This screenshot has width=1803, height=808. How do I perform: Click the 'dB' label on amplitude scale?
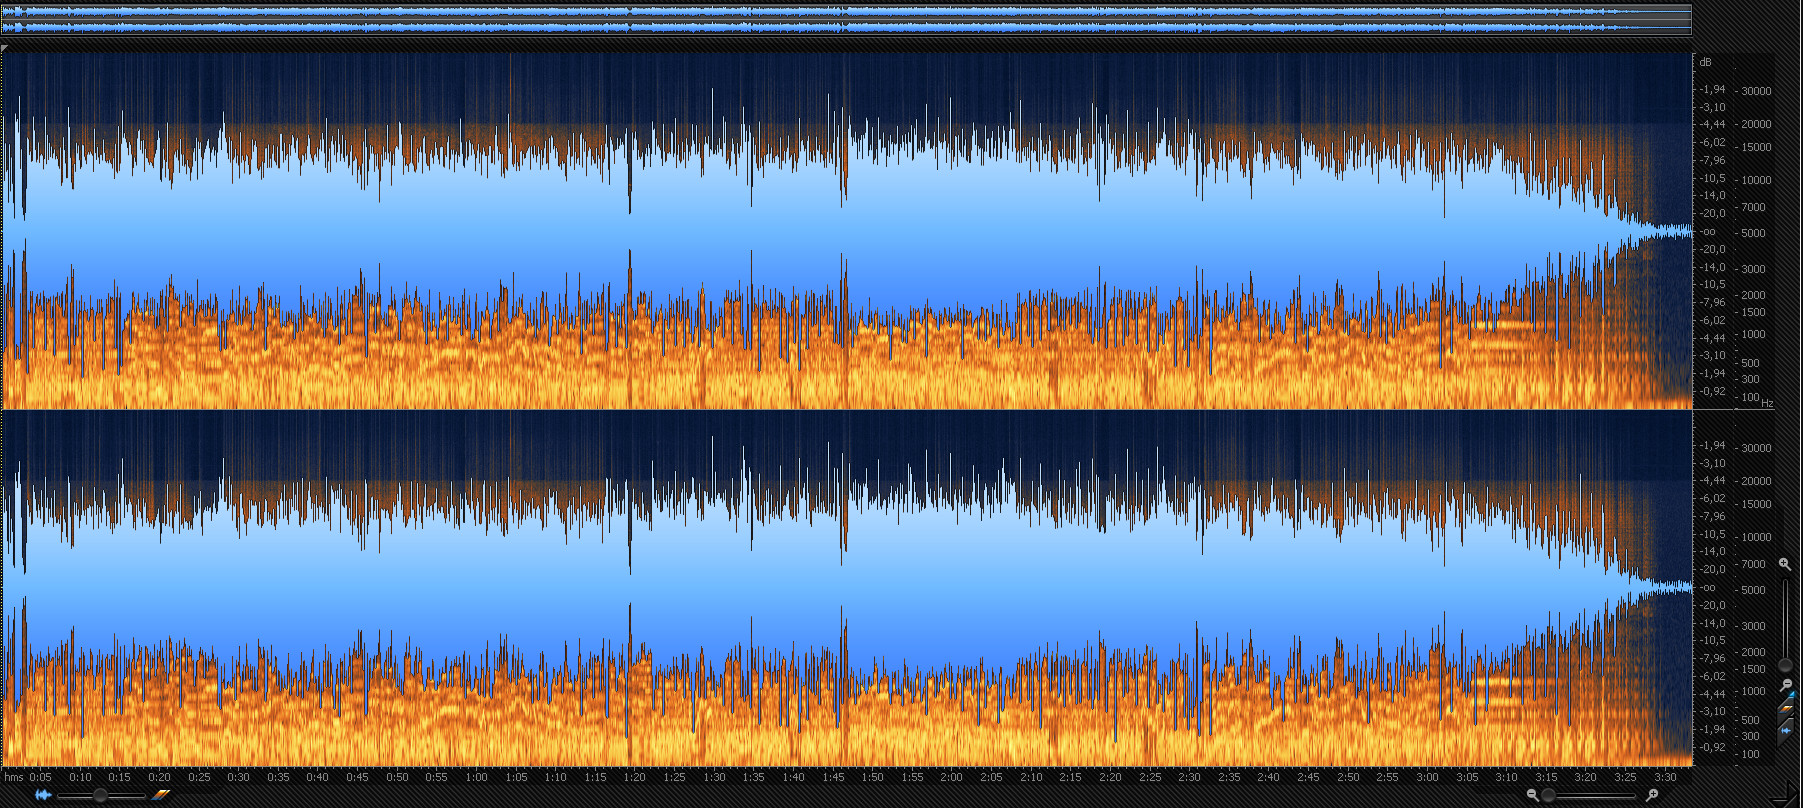coord(1705,62)
